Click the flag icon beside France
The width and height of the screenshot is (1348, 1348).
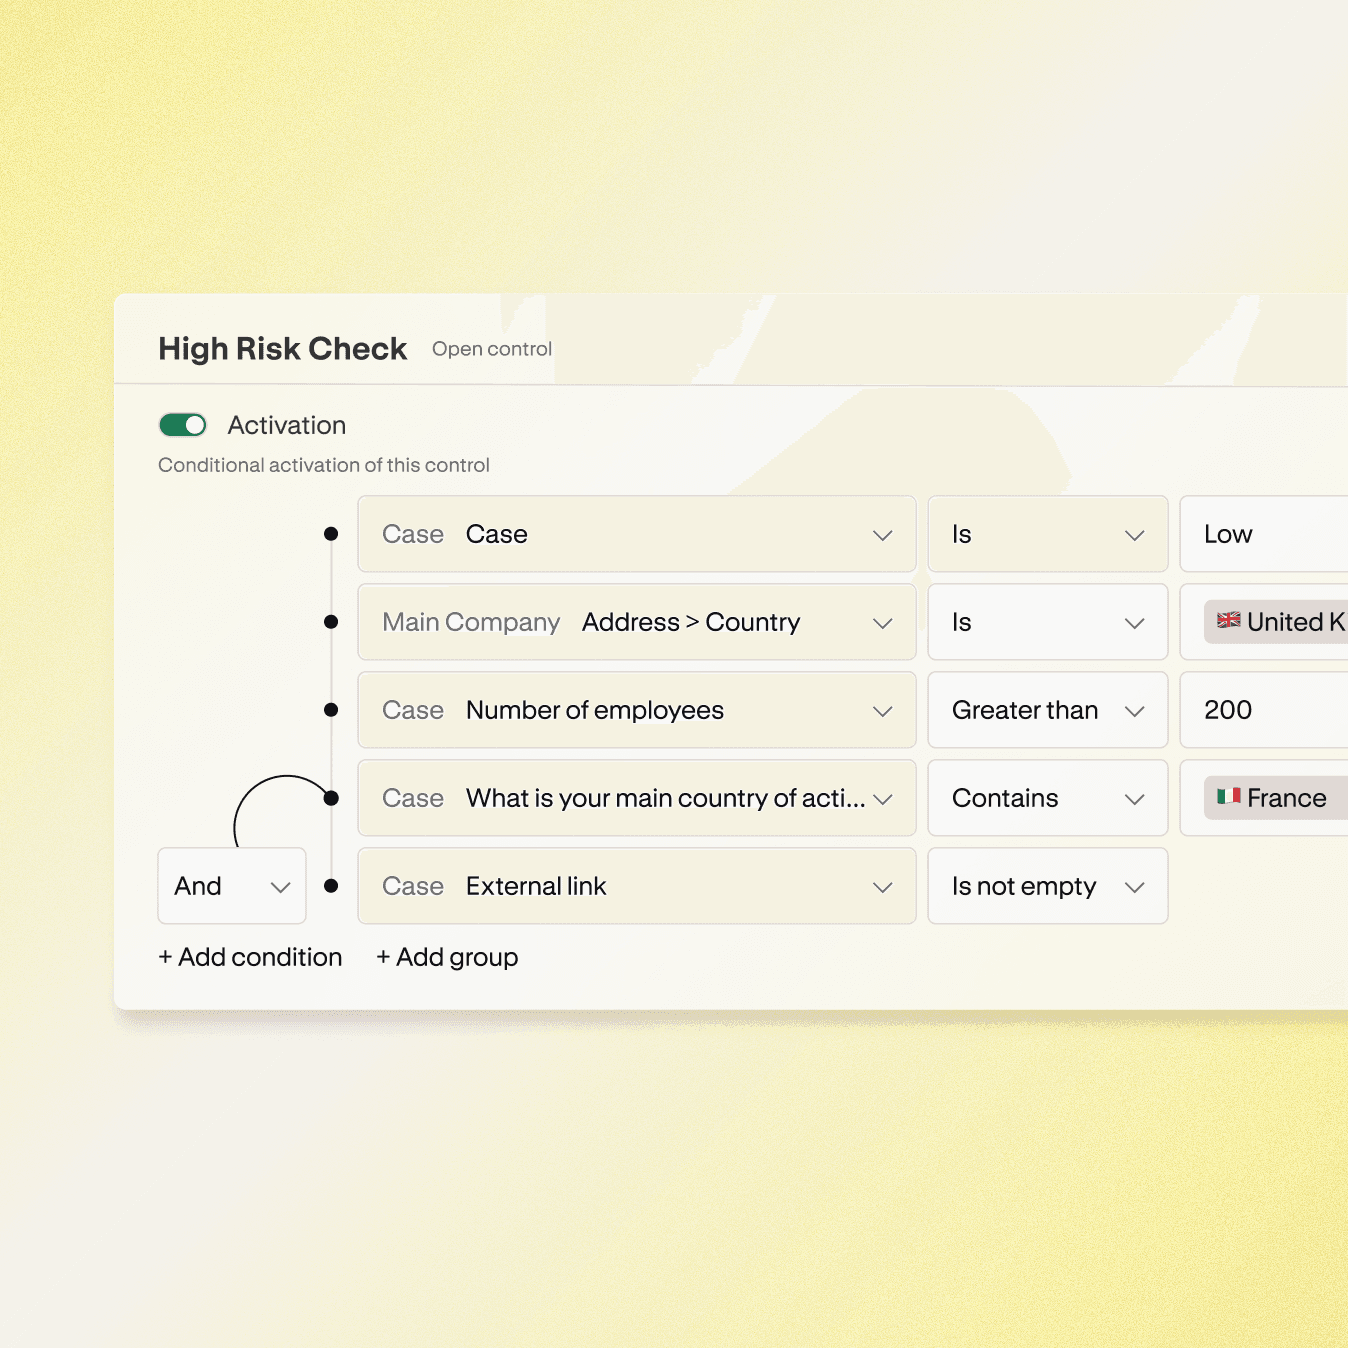(1229, 796)
